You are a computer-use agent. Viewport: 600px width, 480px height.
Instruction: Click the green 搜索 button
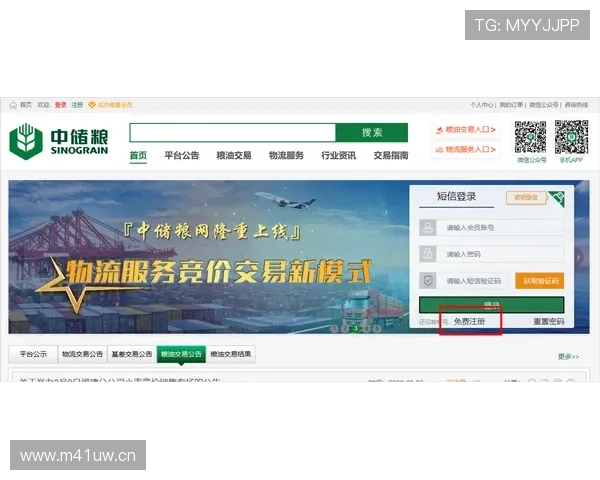[x=372, y=133]
